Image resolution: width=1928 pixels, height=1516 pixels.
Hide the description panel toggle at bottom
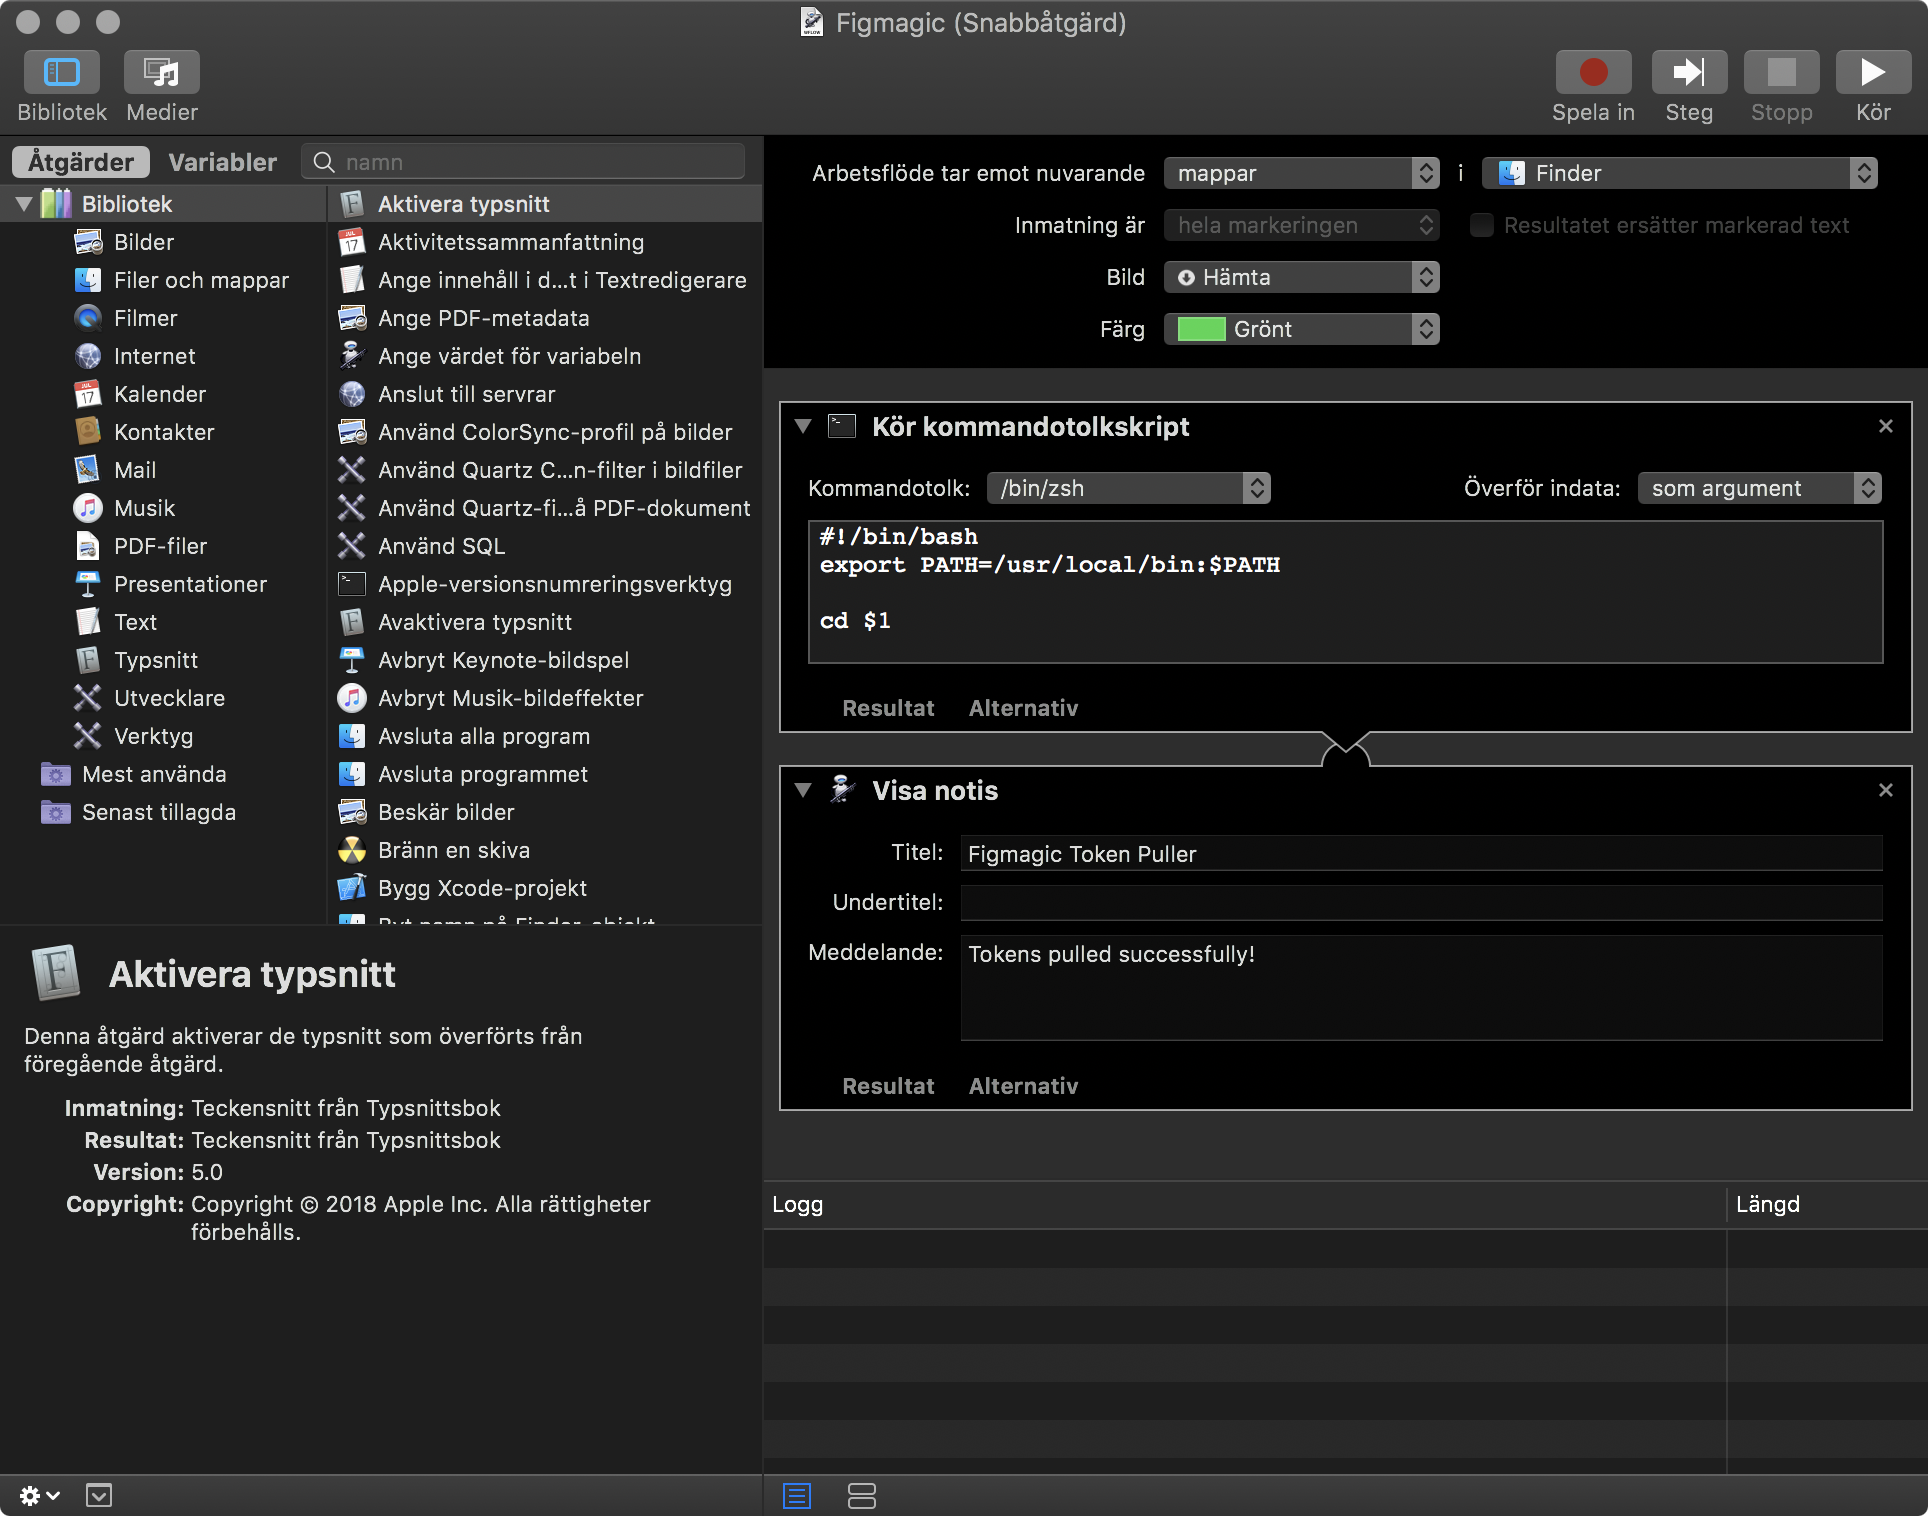pos(99,1495)
